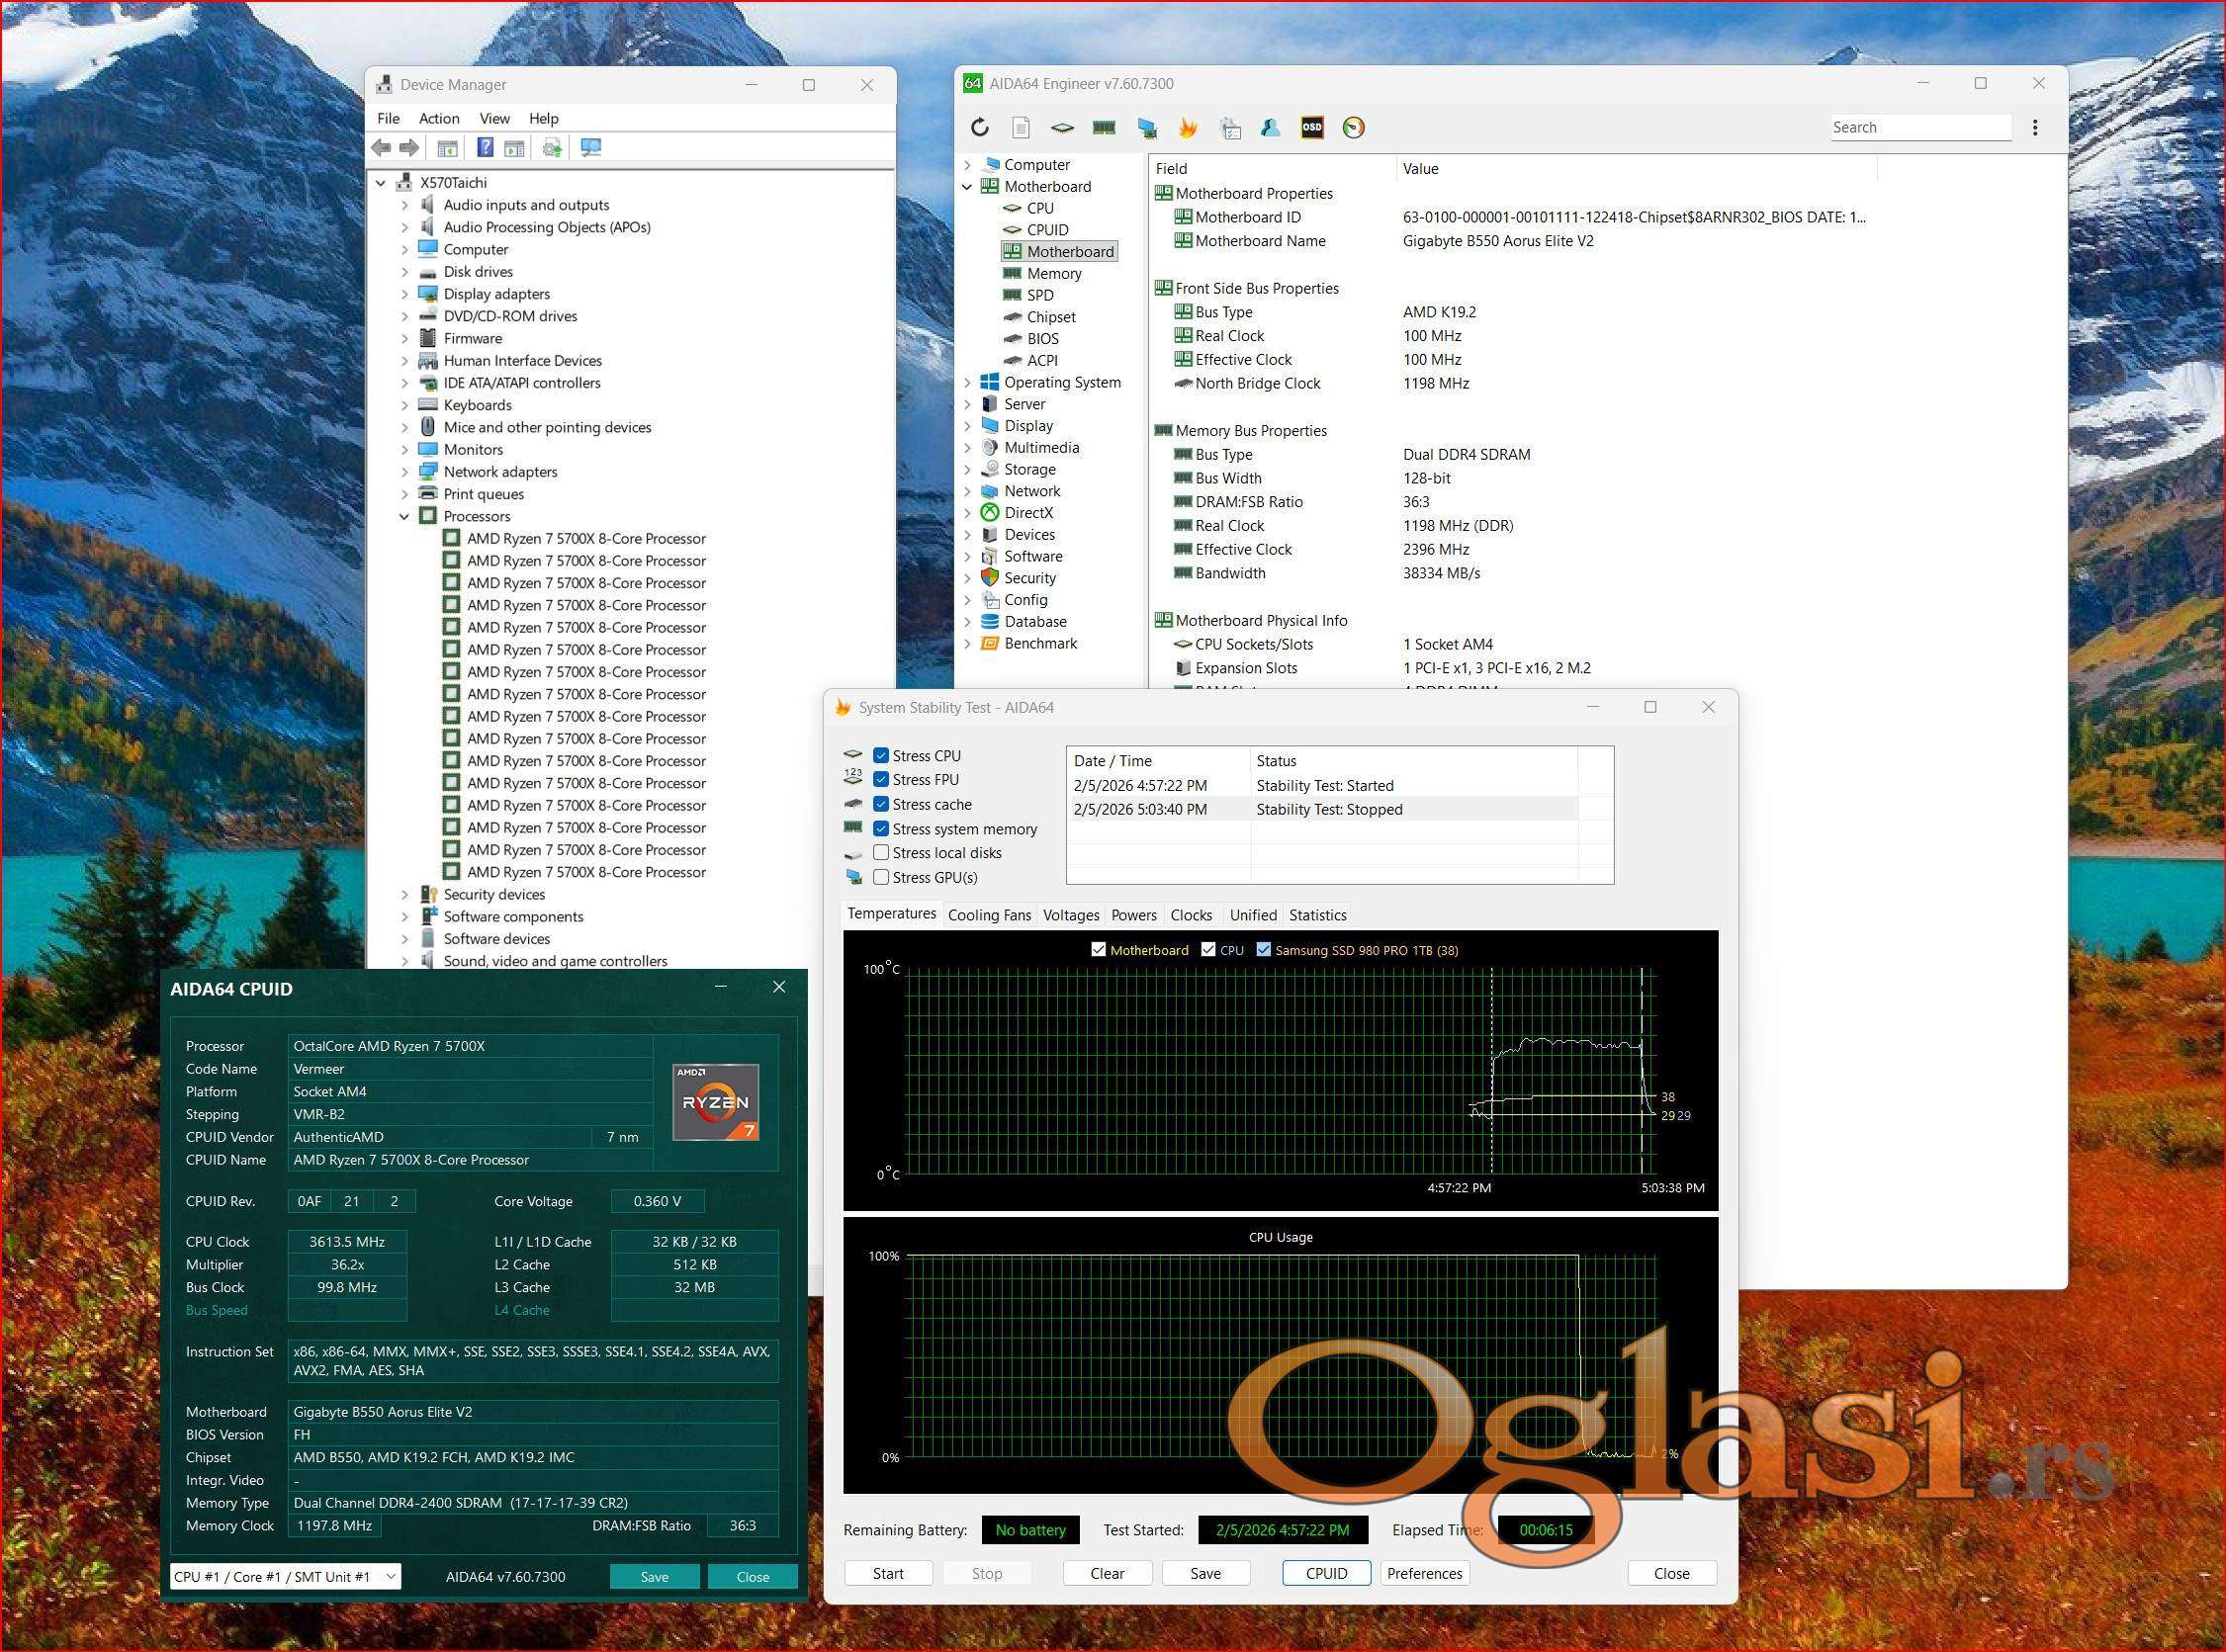The width and height of the screenshot is (2226, 1652).
Task: Expand the Operating System tree node
Action: coord(967,383)
